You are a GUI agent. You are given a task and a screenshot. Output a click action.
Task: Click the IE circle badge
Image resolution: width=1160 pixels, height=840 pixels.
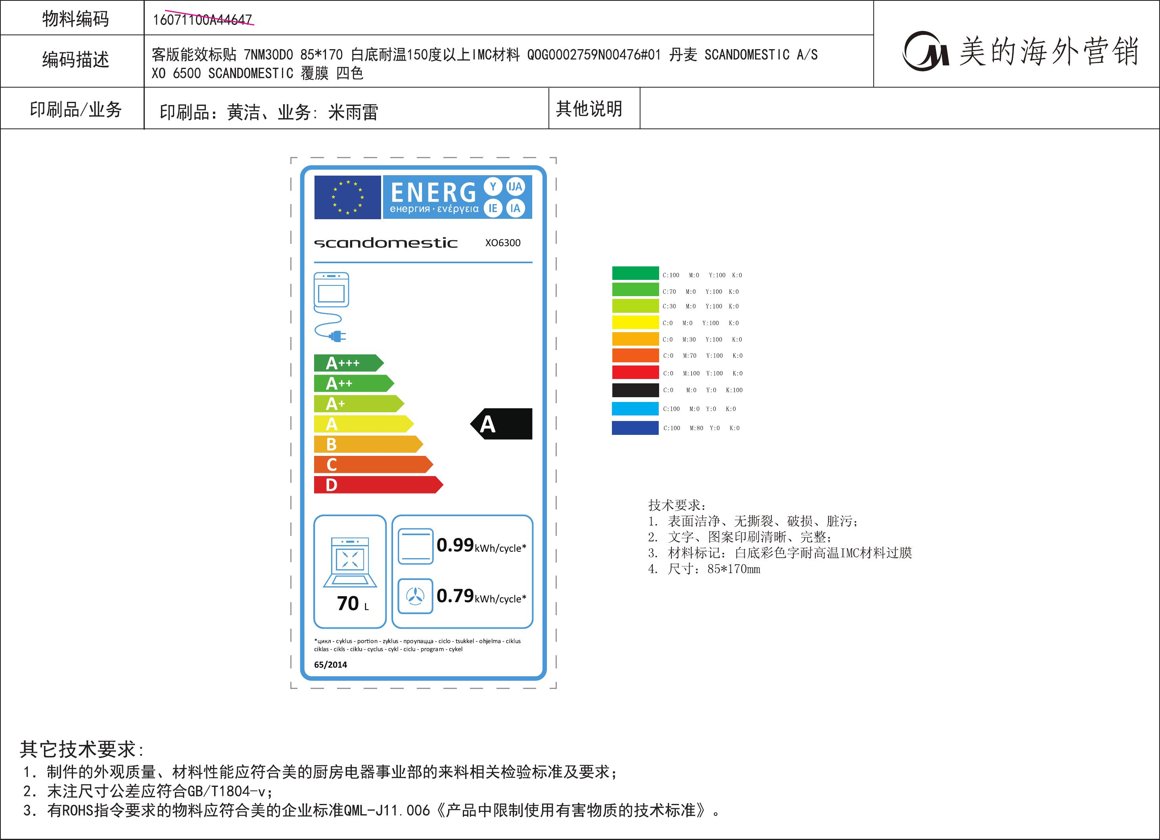point(493,206)
